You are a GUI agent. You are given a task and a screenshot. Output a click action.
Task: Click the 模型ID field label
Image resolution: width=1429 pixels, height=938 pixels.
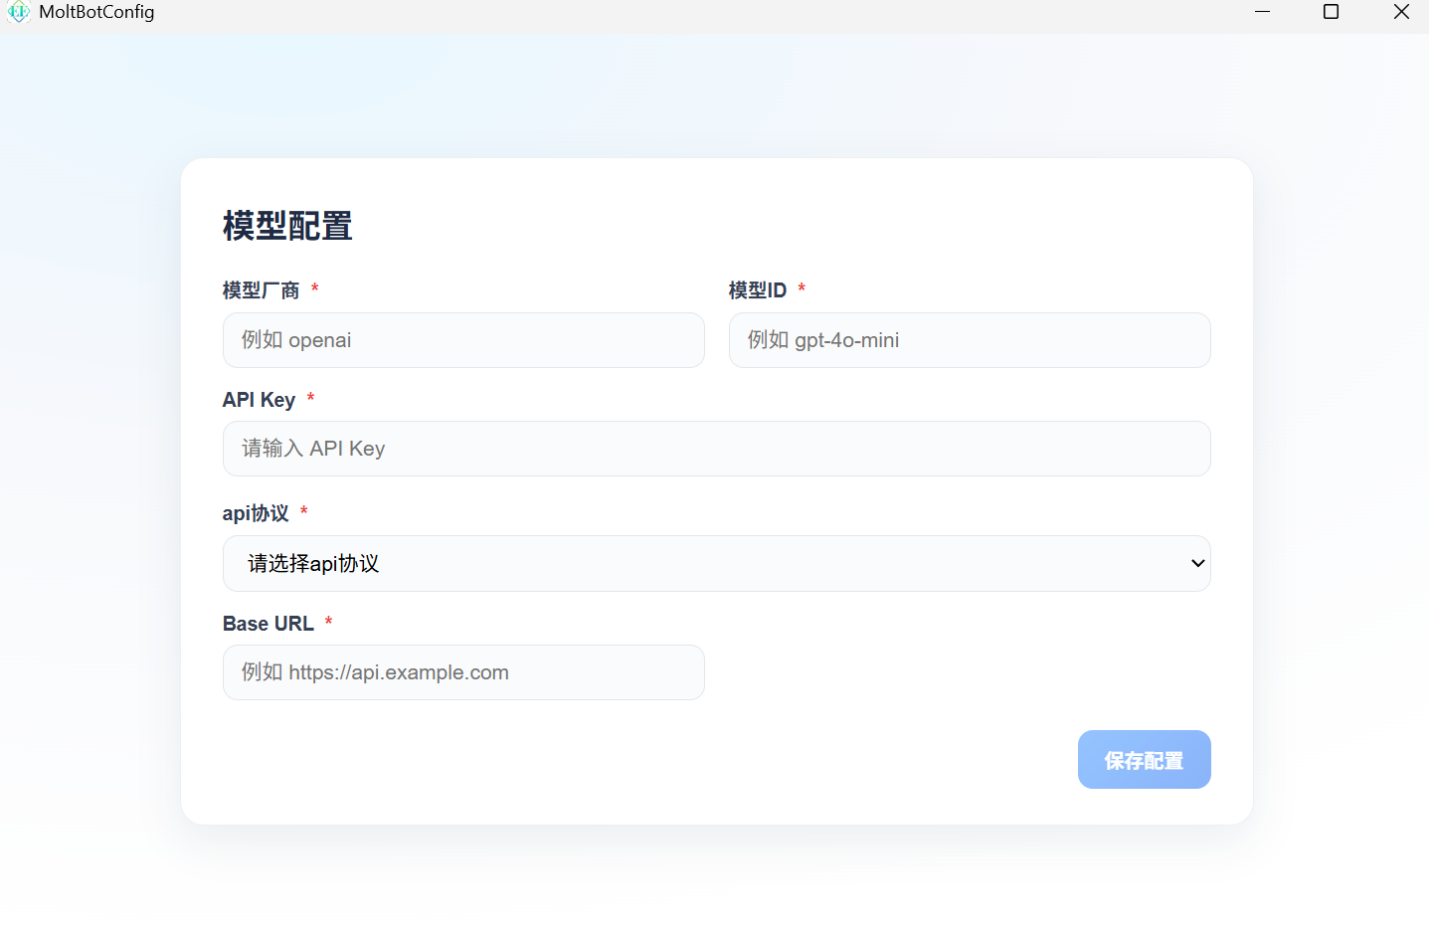(758, 290)
